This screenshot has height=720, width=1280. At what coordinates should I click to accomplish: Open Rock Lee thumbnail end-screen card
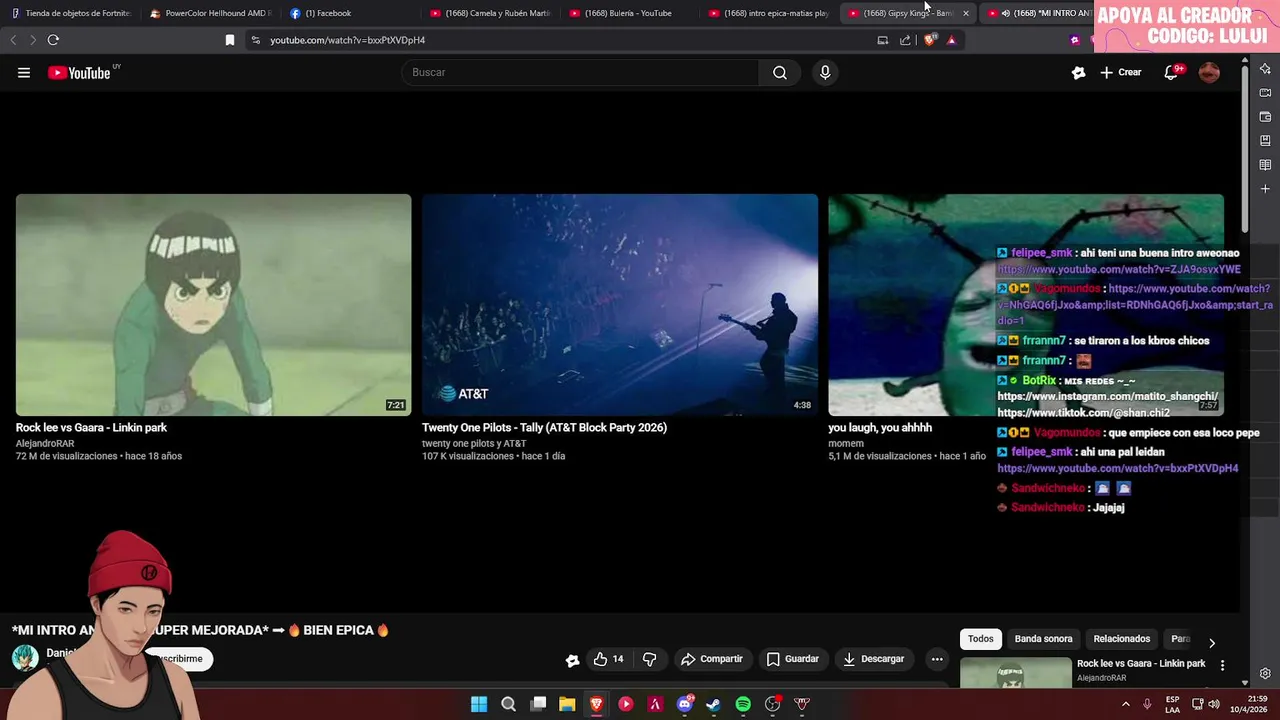tap(213, 305)
